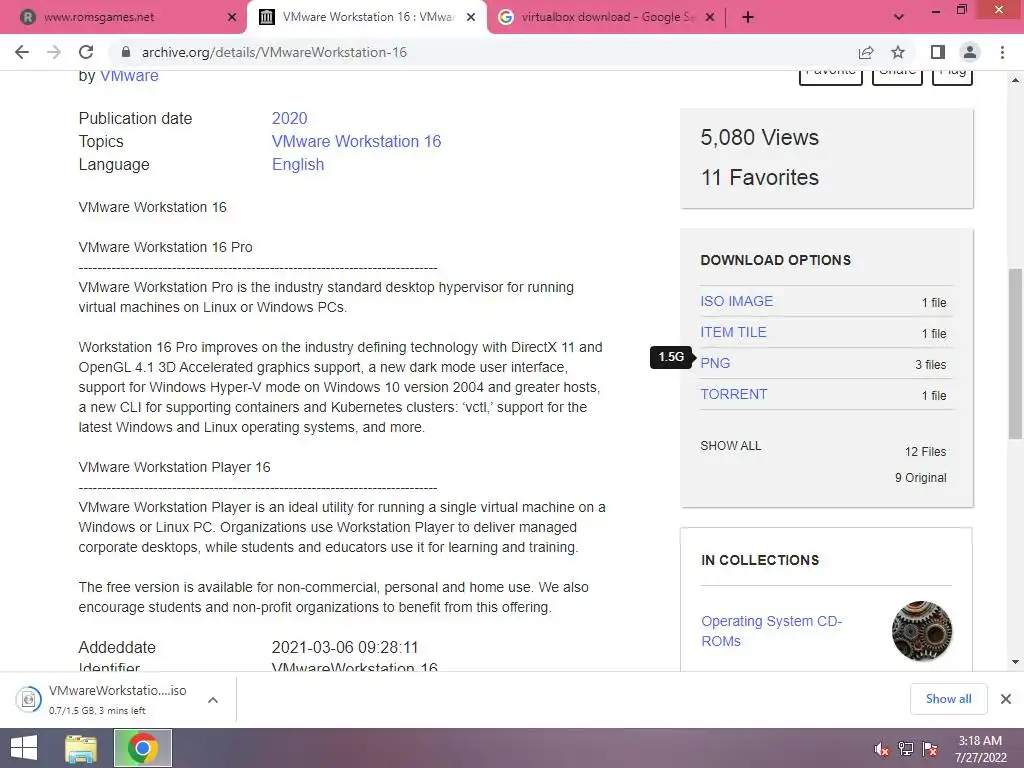This screenshot has height=768, width=1024.
Task: Open Chrome three-dot menu
Action: 1002,52
